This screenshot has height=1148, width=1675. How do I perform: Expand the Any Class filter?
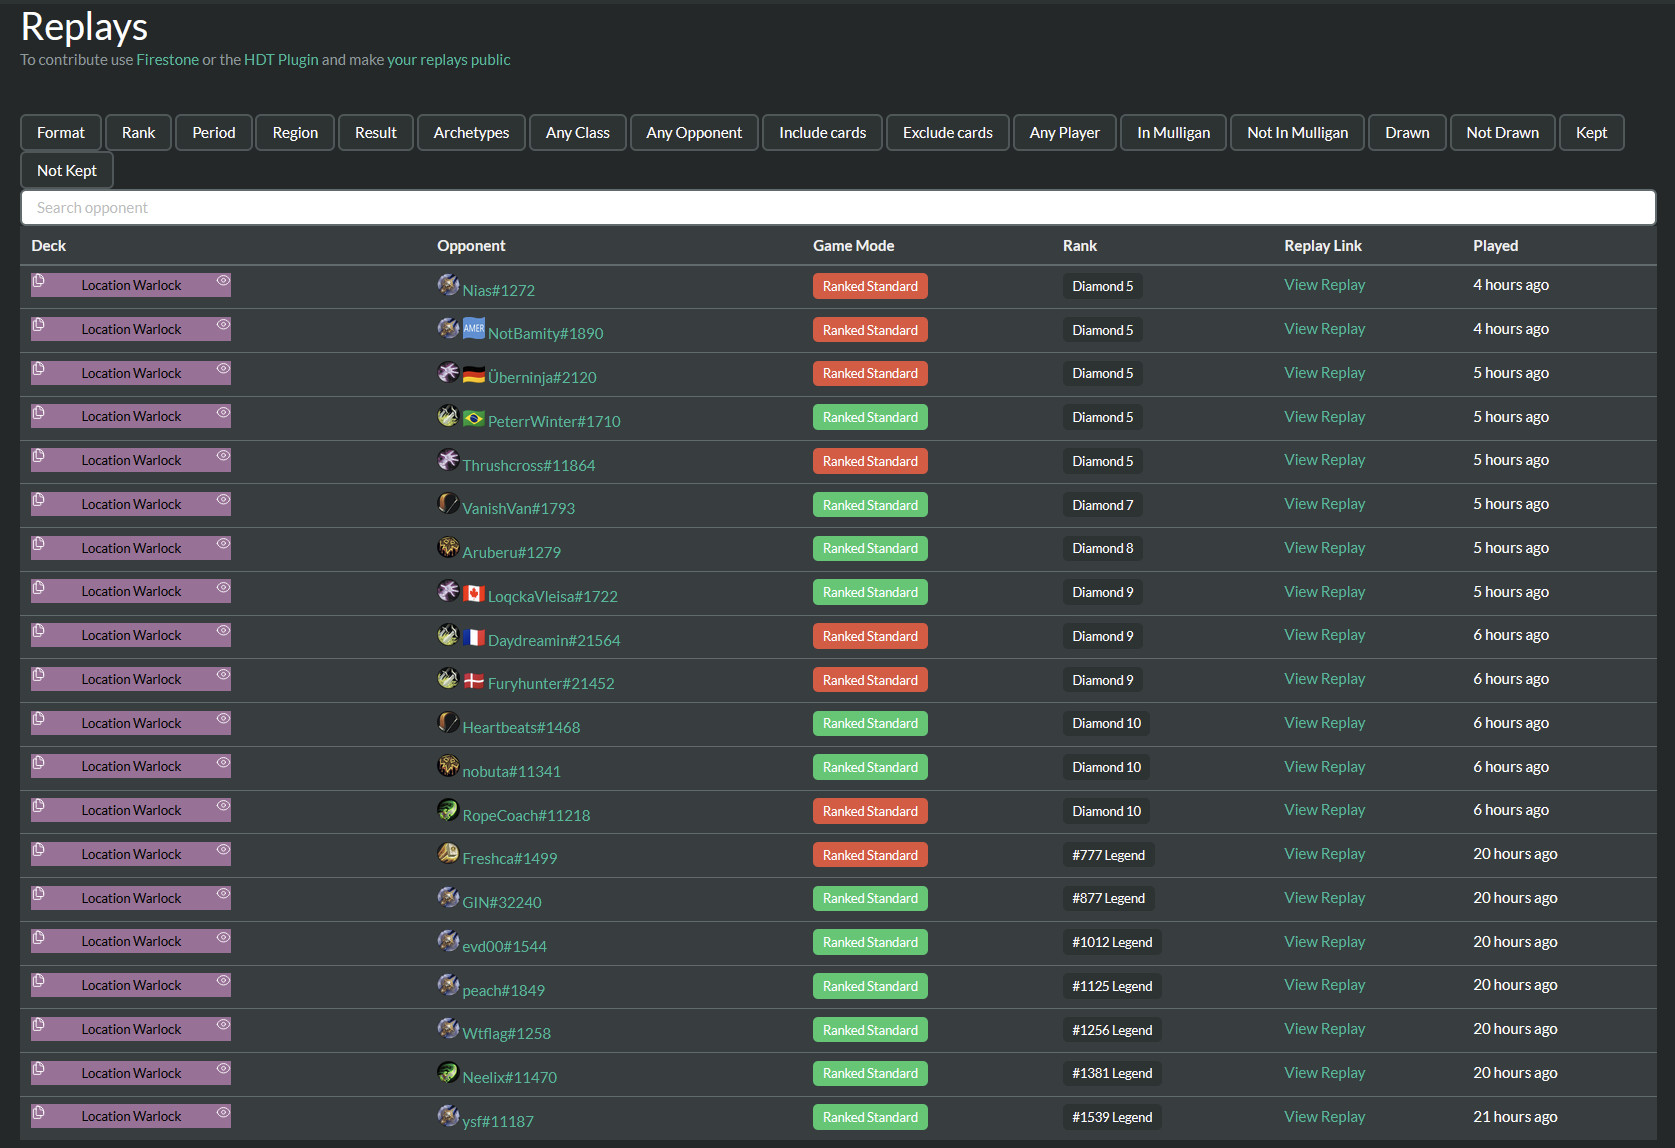[x=577, y=133]
